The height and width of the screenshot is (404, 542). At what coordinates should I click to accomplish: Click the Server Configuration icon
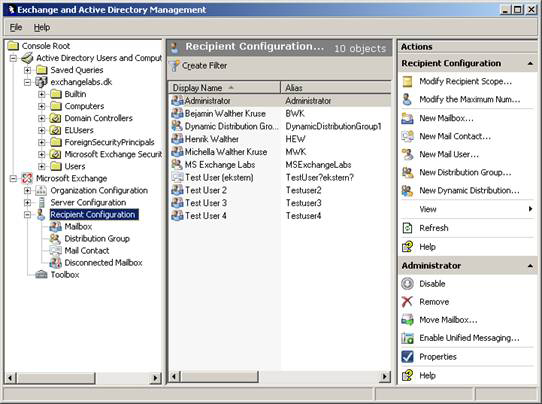(41, 203)
